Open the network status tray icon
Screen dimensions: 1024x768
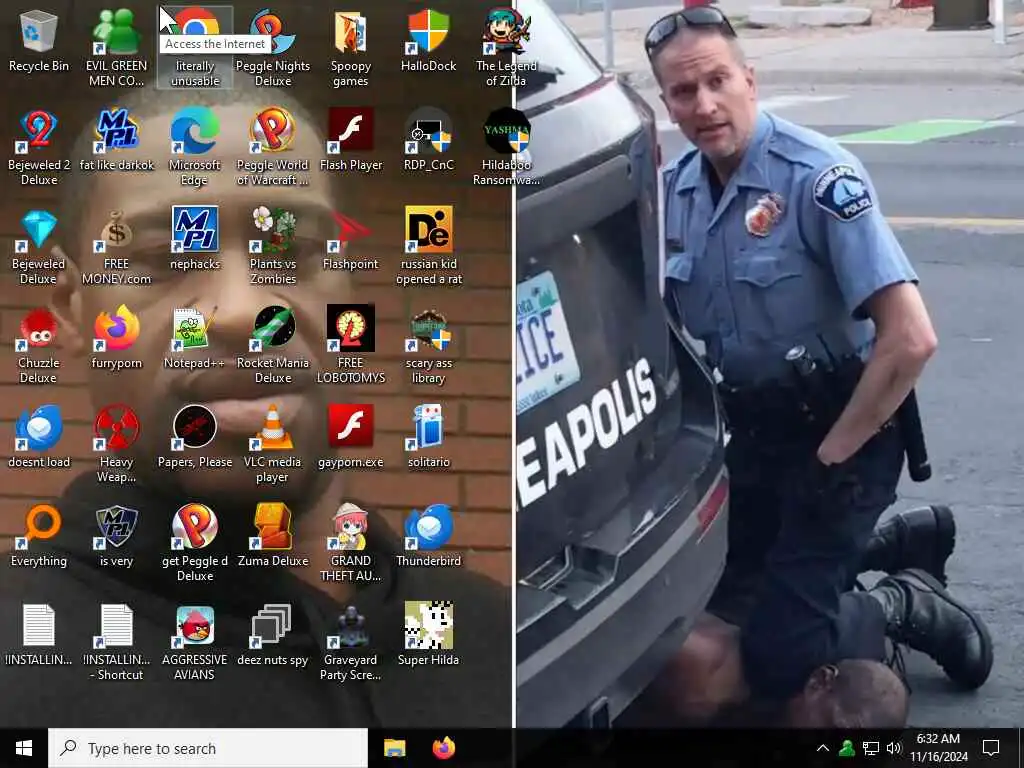pyautogui.click(x=871, y=748)
